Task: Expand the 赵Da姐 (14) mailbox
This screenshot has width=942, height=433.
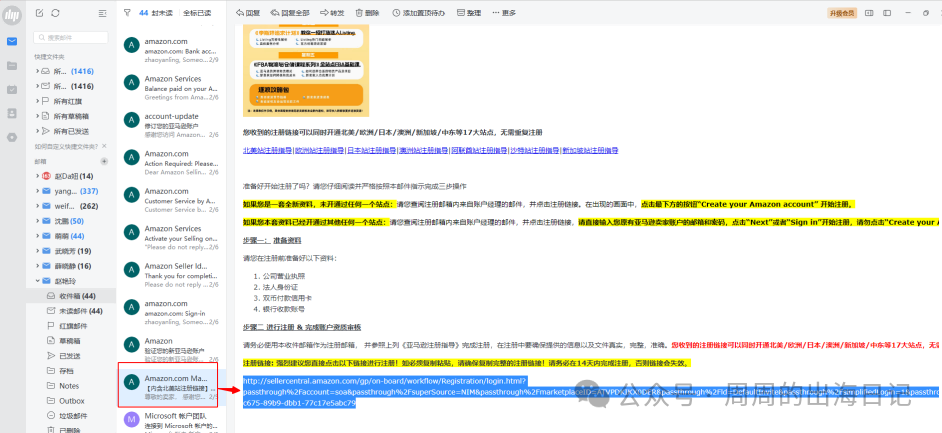Action: click(x=37, y=176)
